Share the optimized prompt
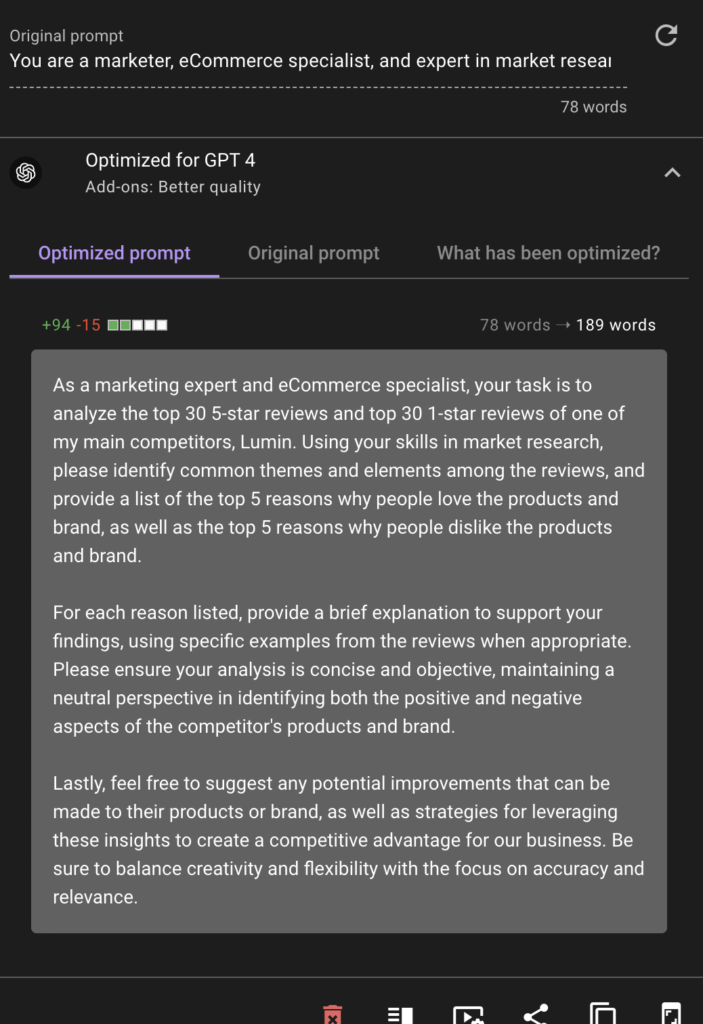703x1024 pixels. pos(536,1014)
